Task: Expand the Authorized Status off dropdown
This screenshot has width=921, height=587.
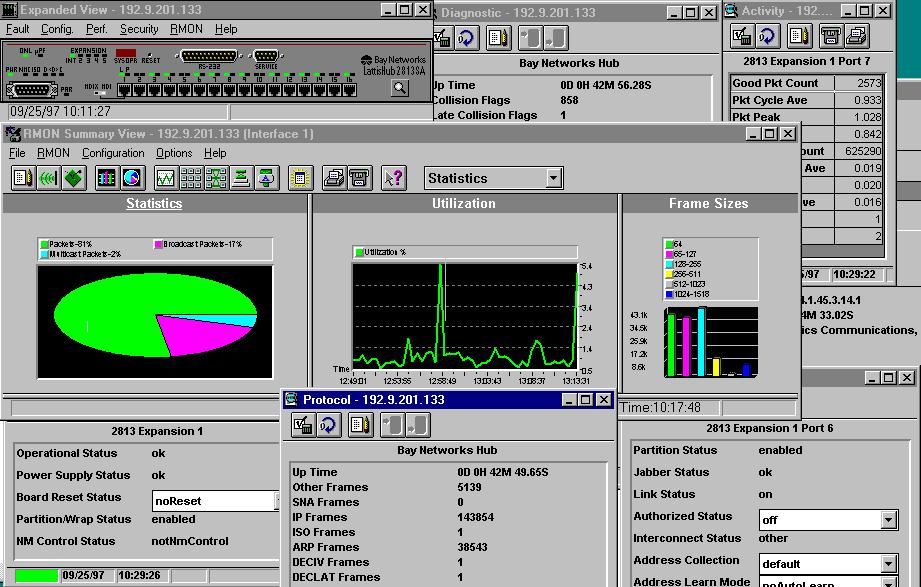Action: [x=889, y=519]
